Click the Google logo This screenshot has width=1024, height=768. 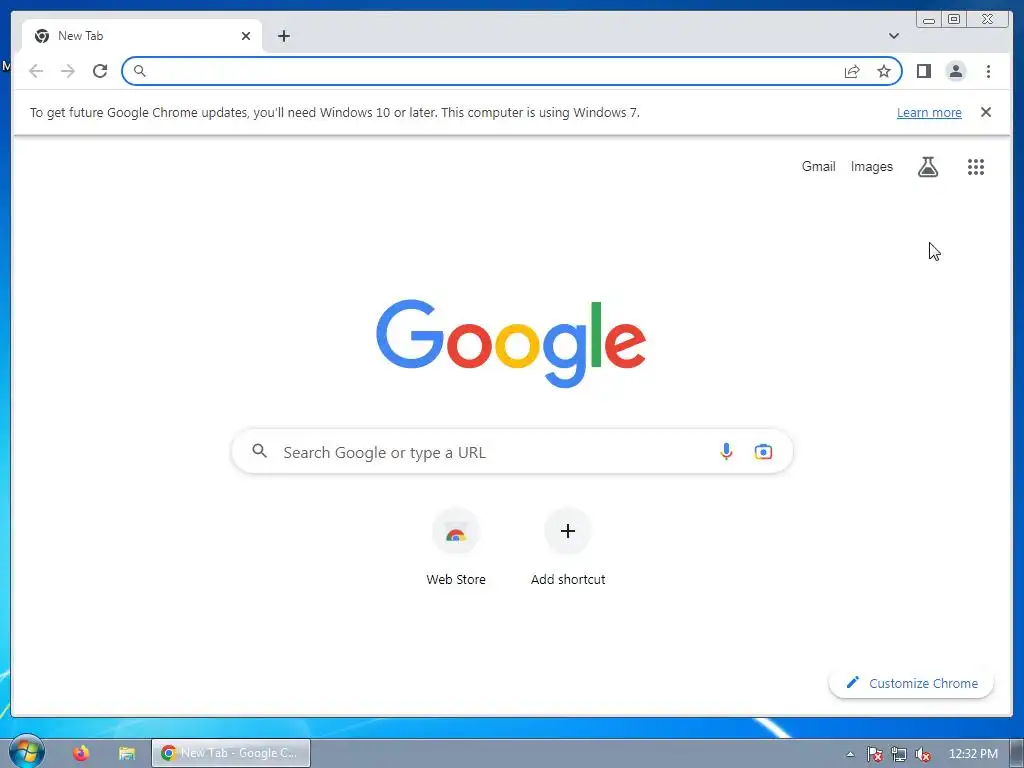click(511, 343)
